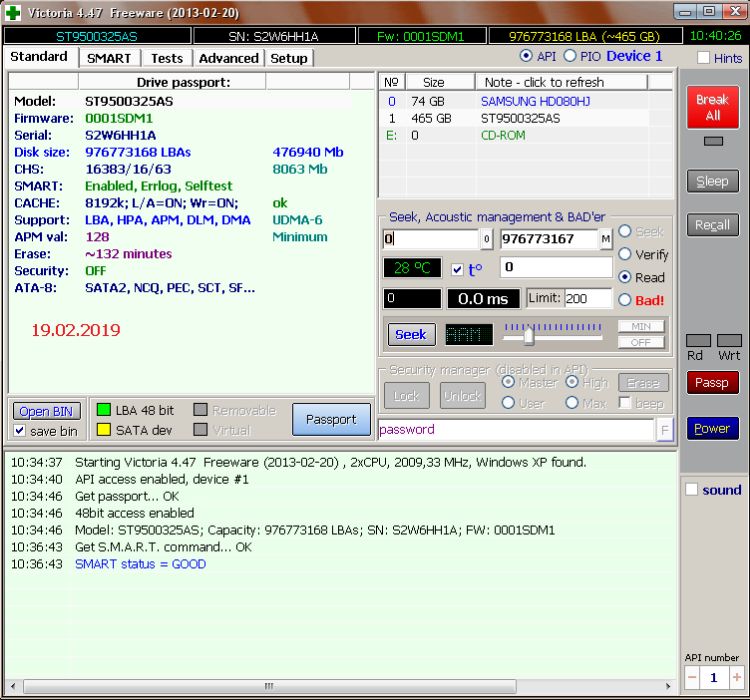Click the green cross Victoria app icon

pos(12,13)
